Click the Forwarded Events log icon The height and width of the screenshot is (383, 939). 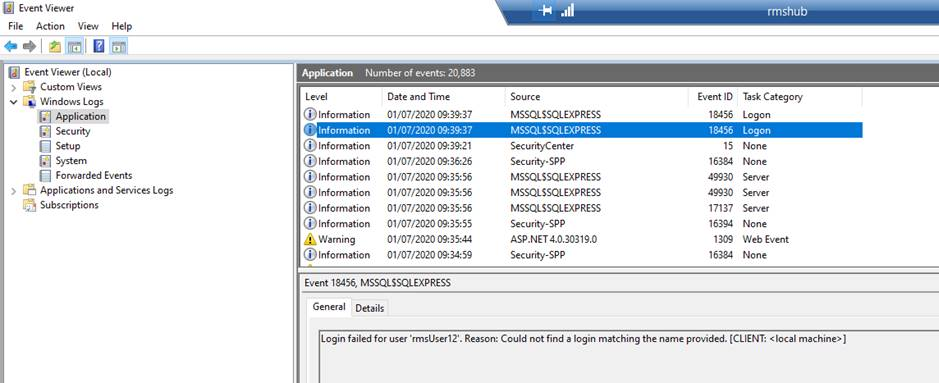coord(46,176)
